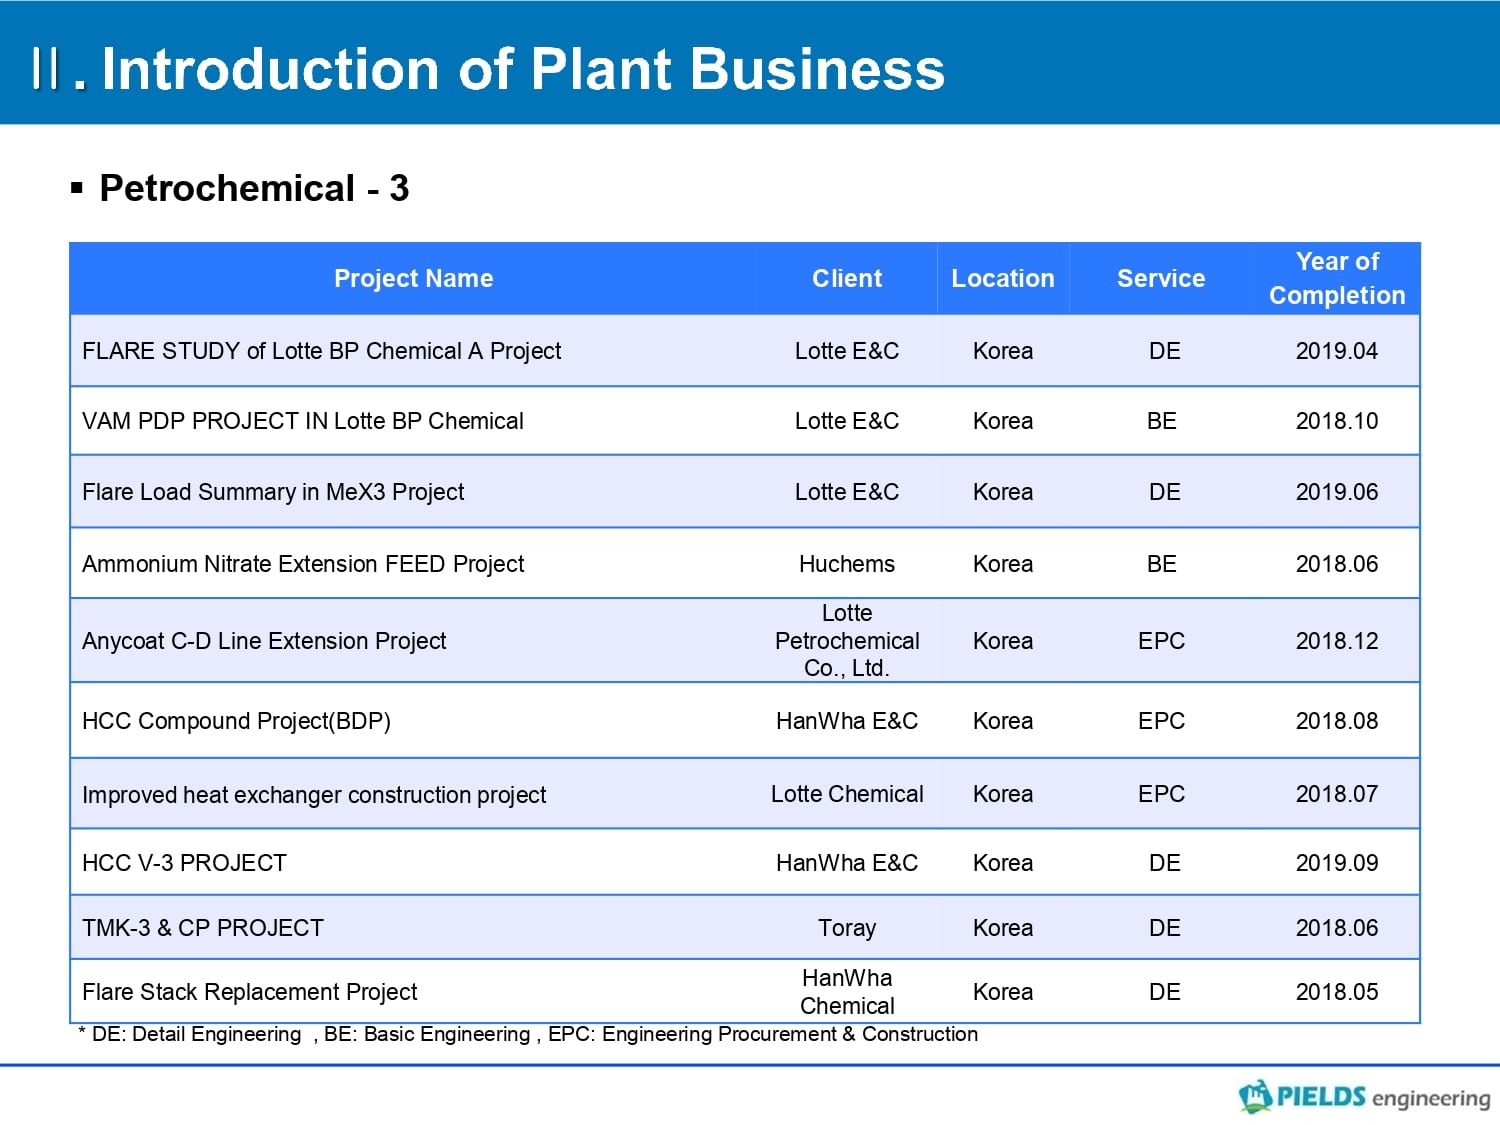
Task: Click 'DE' service in Flare Stack Replacement row
Action: coord(1165,992)
